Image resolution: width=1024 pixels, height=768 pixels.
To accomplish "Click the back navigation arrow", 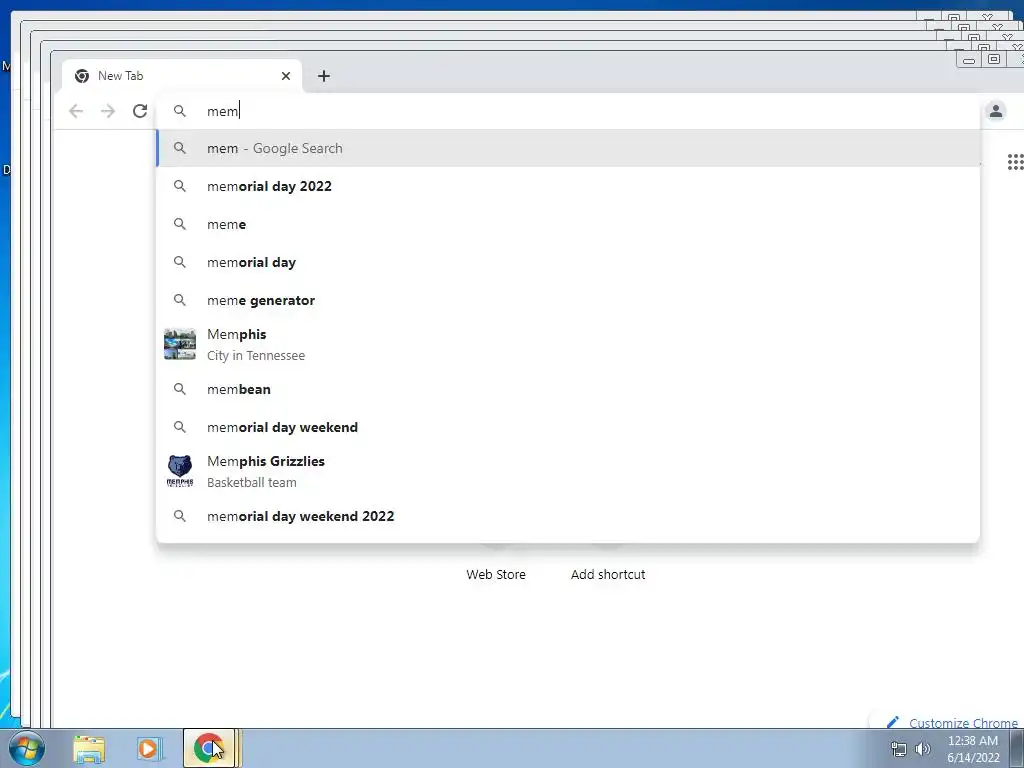I will 76,111.
